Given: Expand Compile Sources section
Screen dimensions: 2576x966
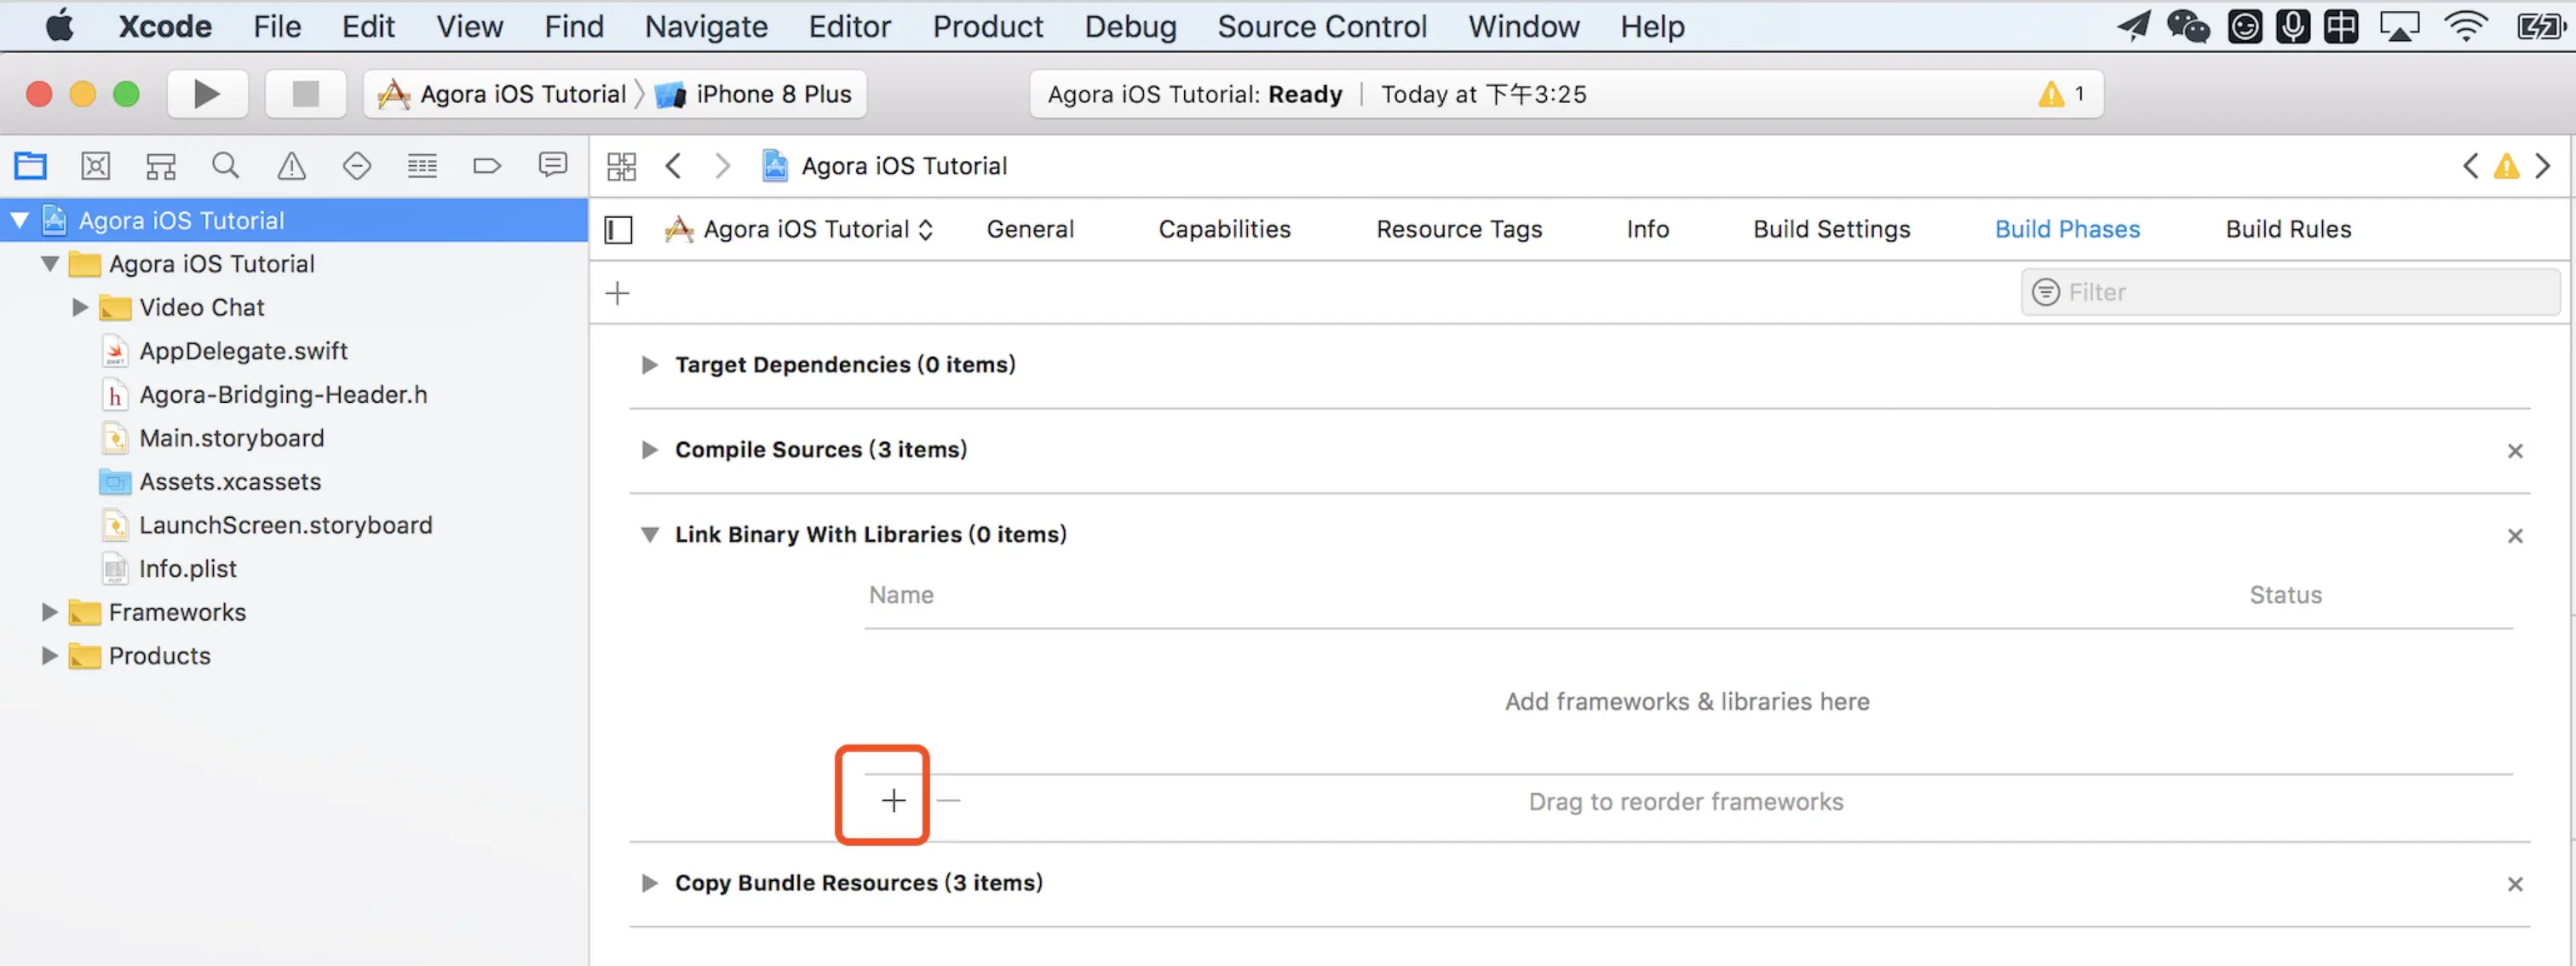Looking at the screenshot, I should (x=649, y=450).
